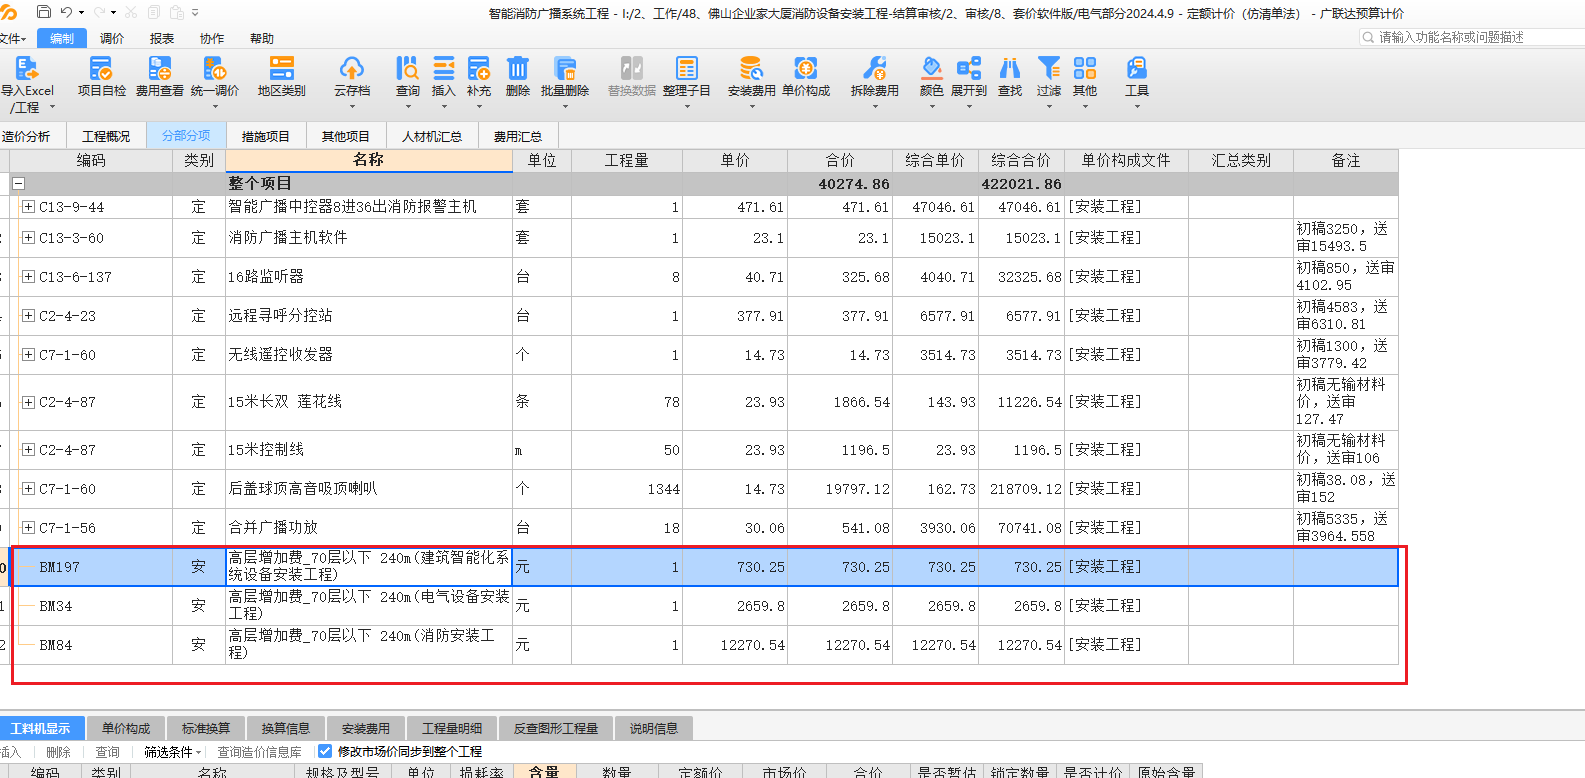
Task: Click the 批量删除 batch delete icon
Action: pos(565,68)
